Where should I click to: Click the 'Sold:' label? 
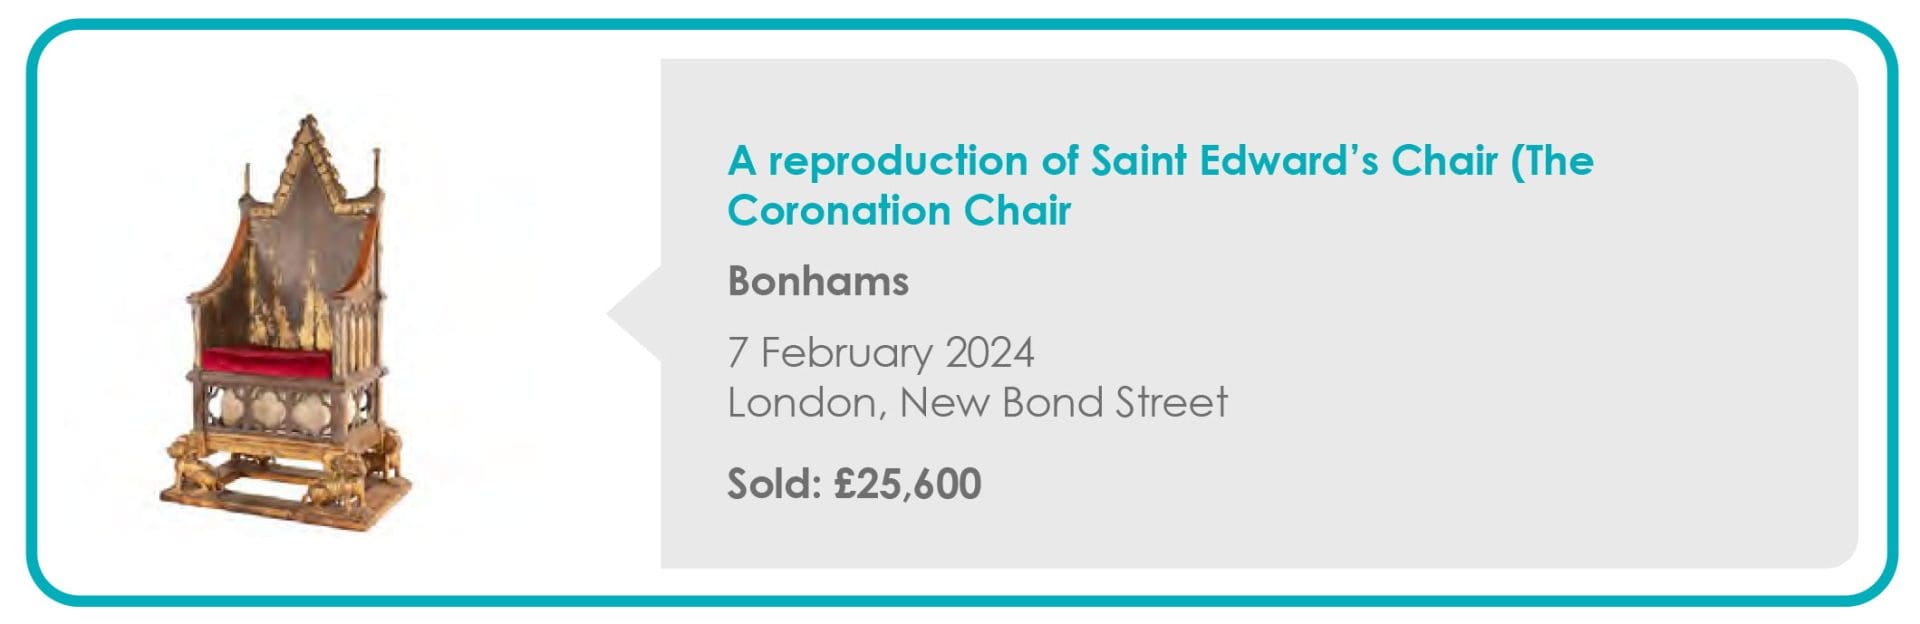click(774, 484)
